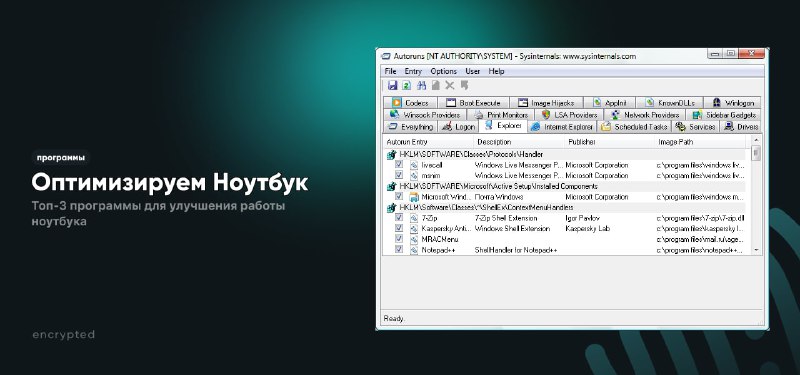Image resolution: width=800 pixels, height=375 pixels.
Task: Select "Igor Pavlov" publisher cell
Action: 583,218
